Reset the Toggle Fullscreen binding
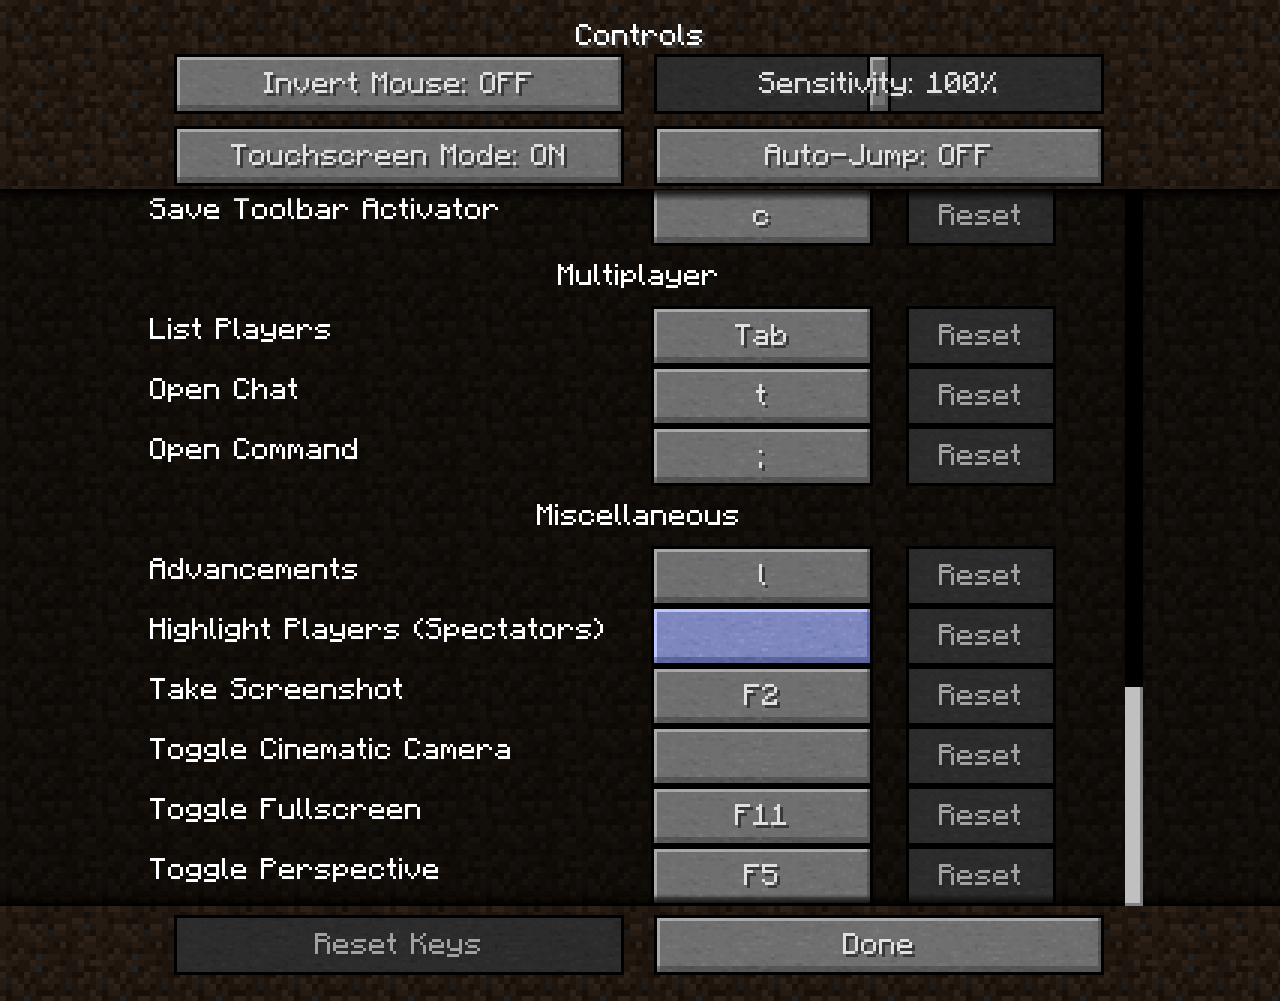Screen dimensions: 1280x1001 point(980,815)
